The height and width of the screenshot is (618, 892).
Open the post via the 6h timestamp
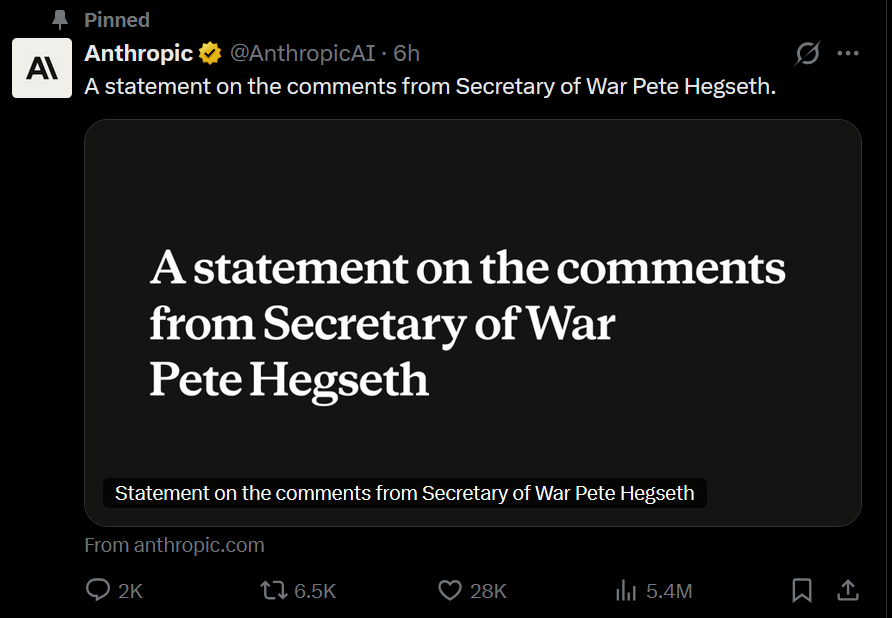coord(407,53)
